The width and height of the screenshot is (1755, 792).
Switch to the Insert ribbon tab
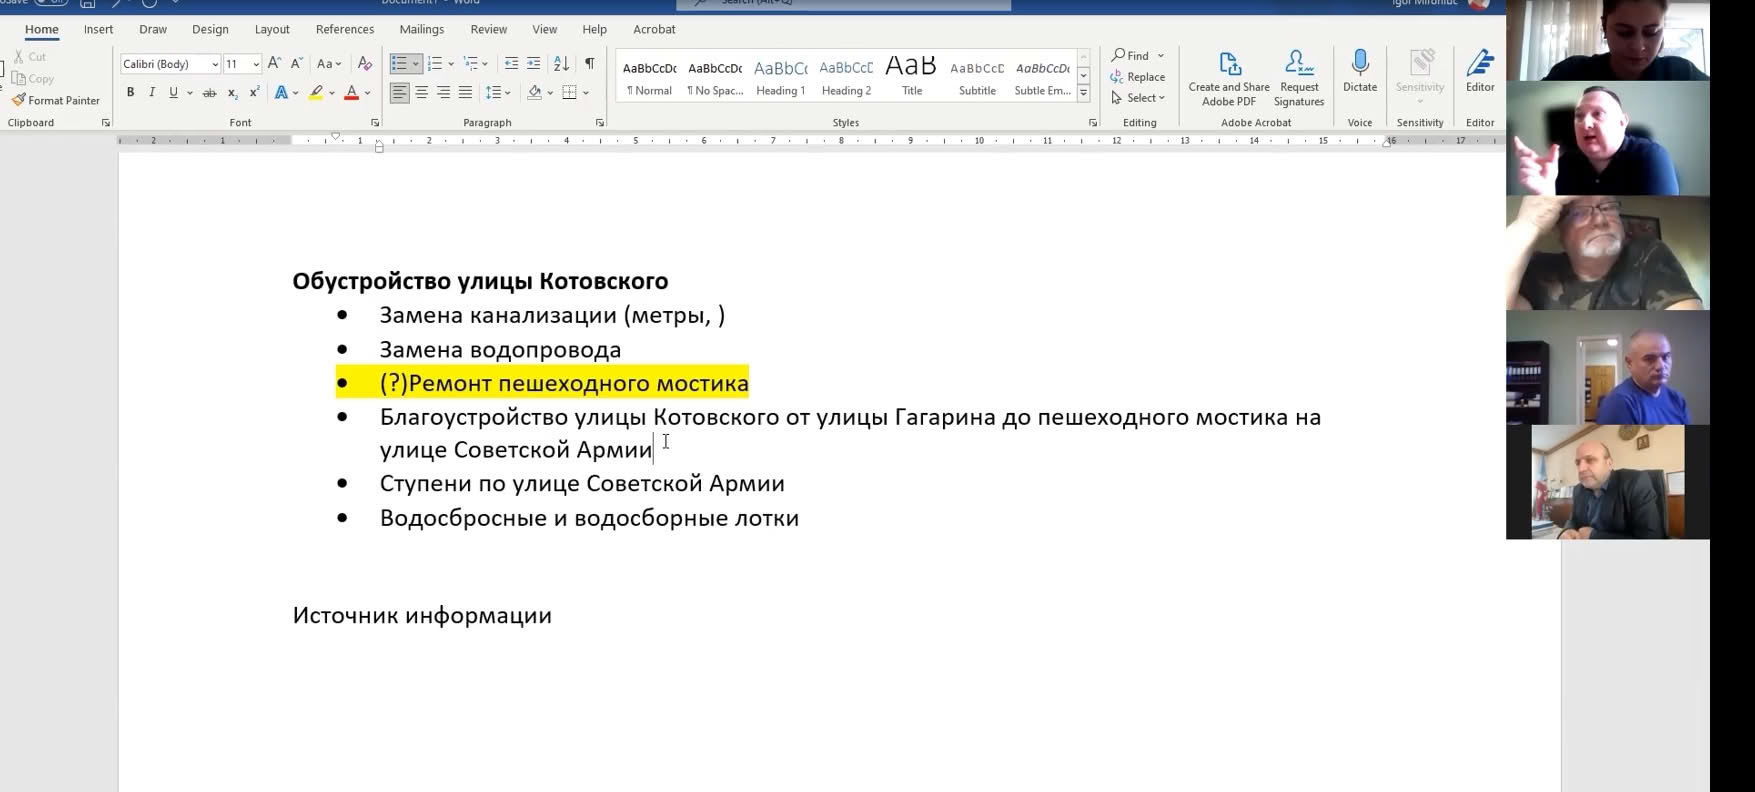(x=98, y=30)
